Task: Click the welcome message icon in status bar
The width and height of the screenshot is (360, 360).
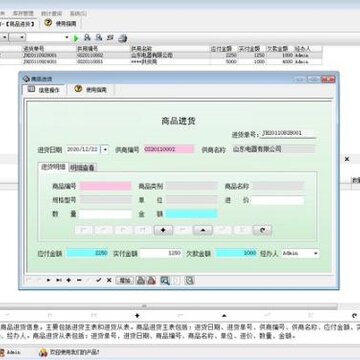Action: (43, 352)
